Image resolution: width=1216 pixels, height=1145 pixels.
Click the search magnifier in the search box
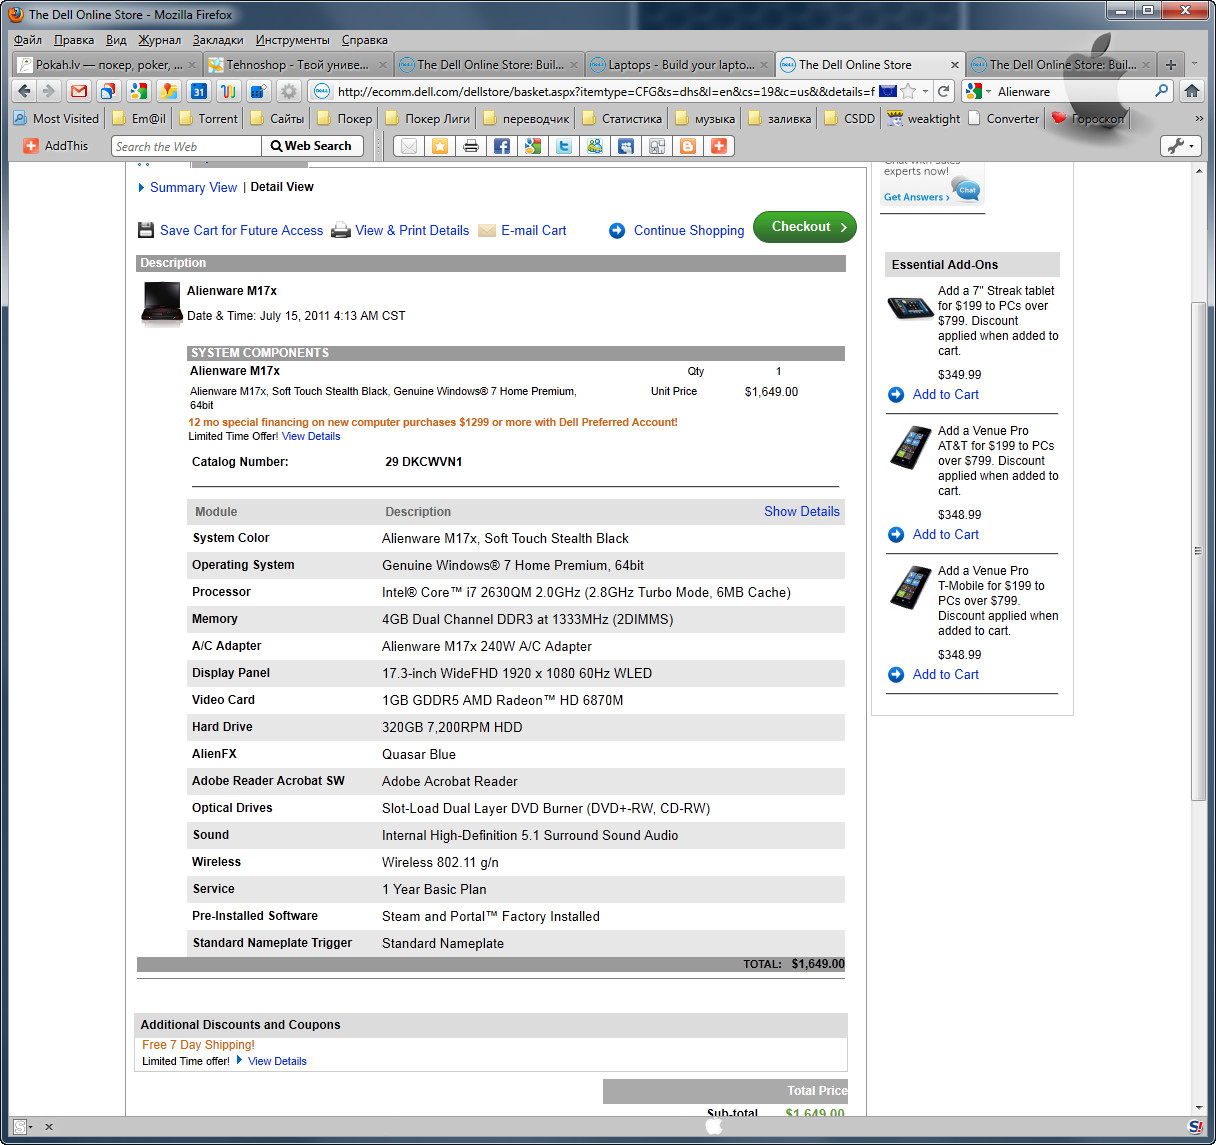pyautogui.click(x=1161, y=91)
